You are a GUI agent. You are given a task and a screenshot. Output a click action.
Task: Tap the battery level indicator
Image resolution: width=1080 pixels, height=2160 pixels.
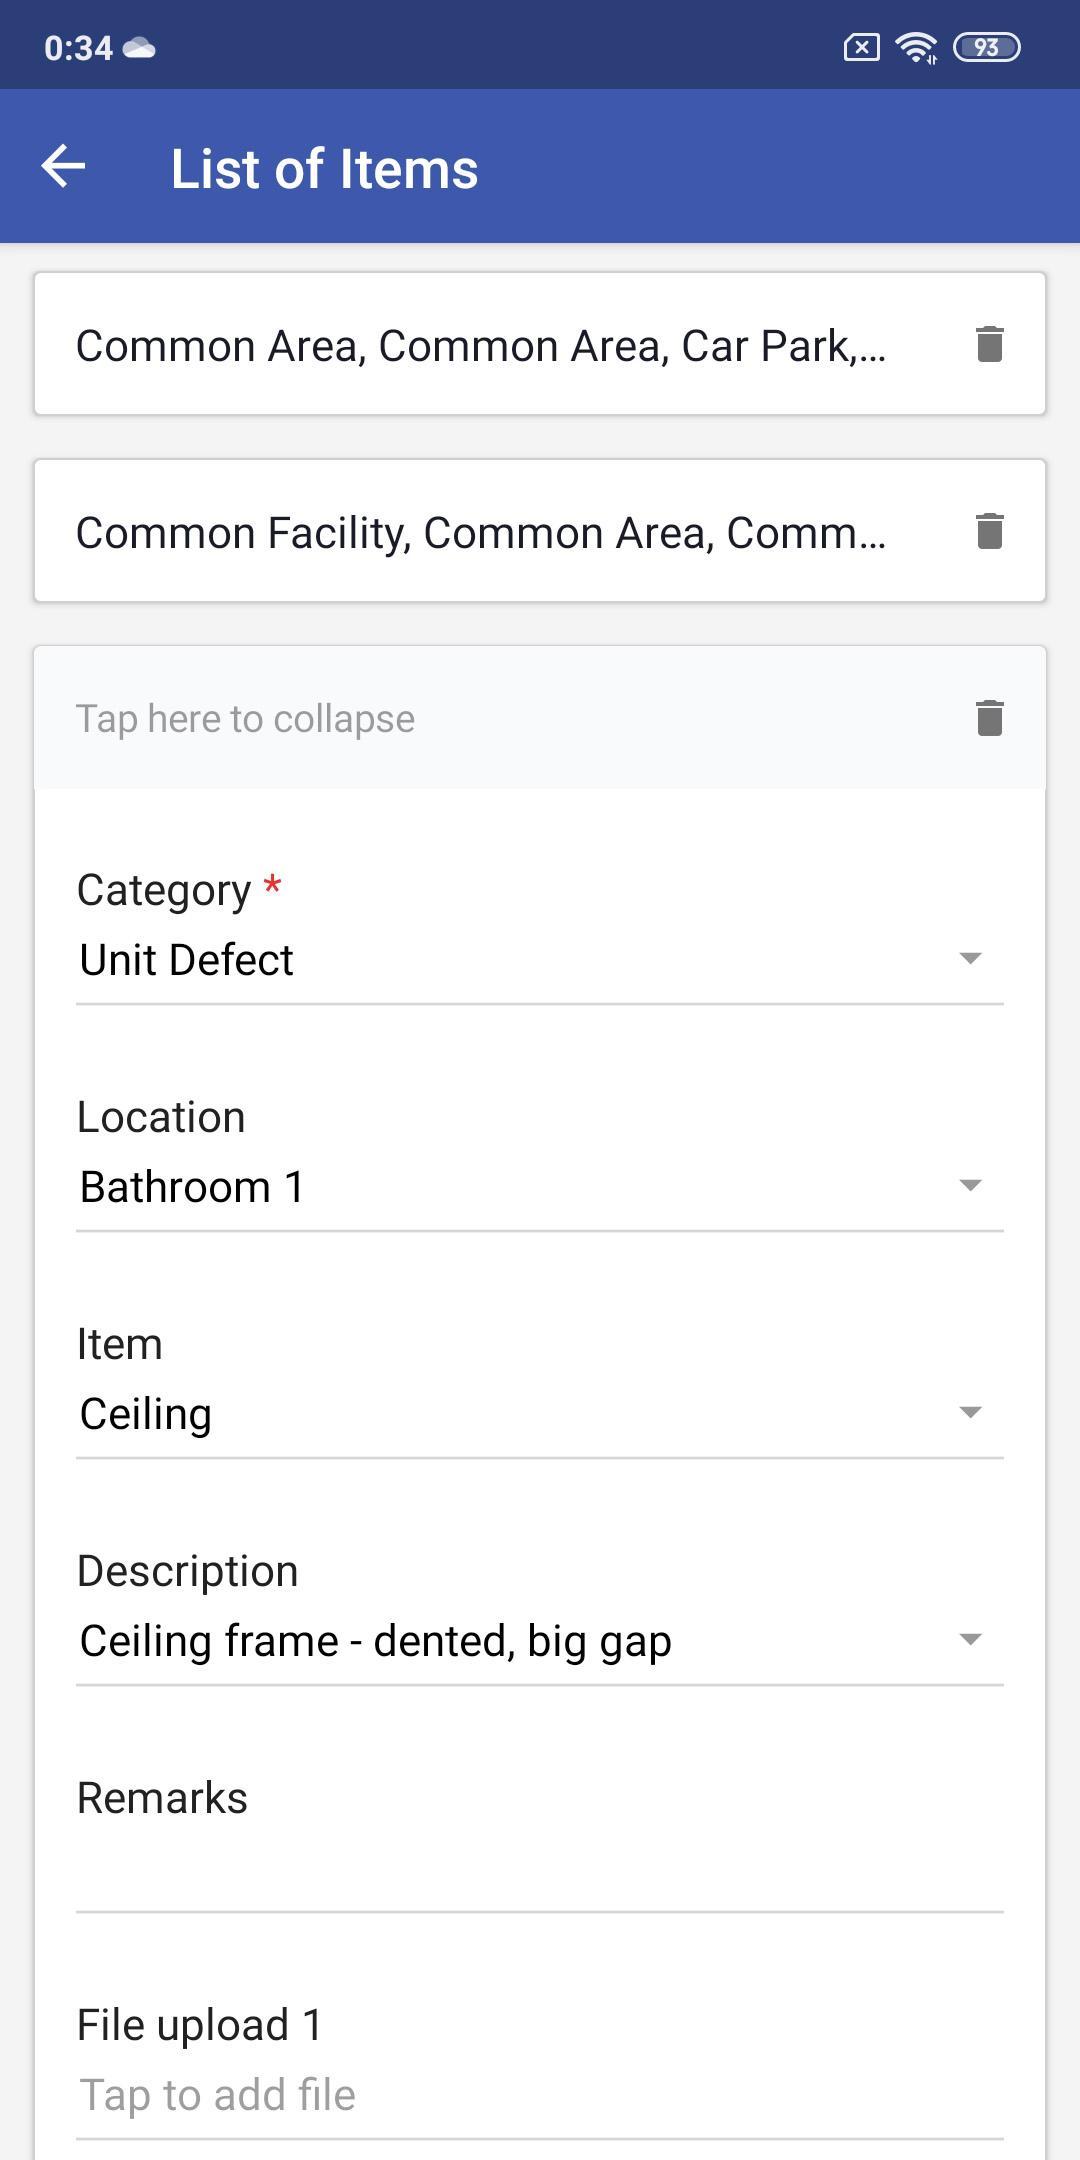(x=986, y=47)
